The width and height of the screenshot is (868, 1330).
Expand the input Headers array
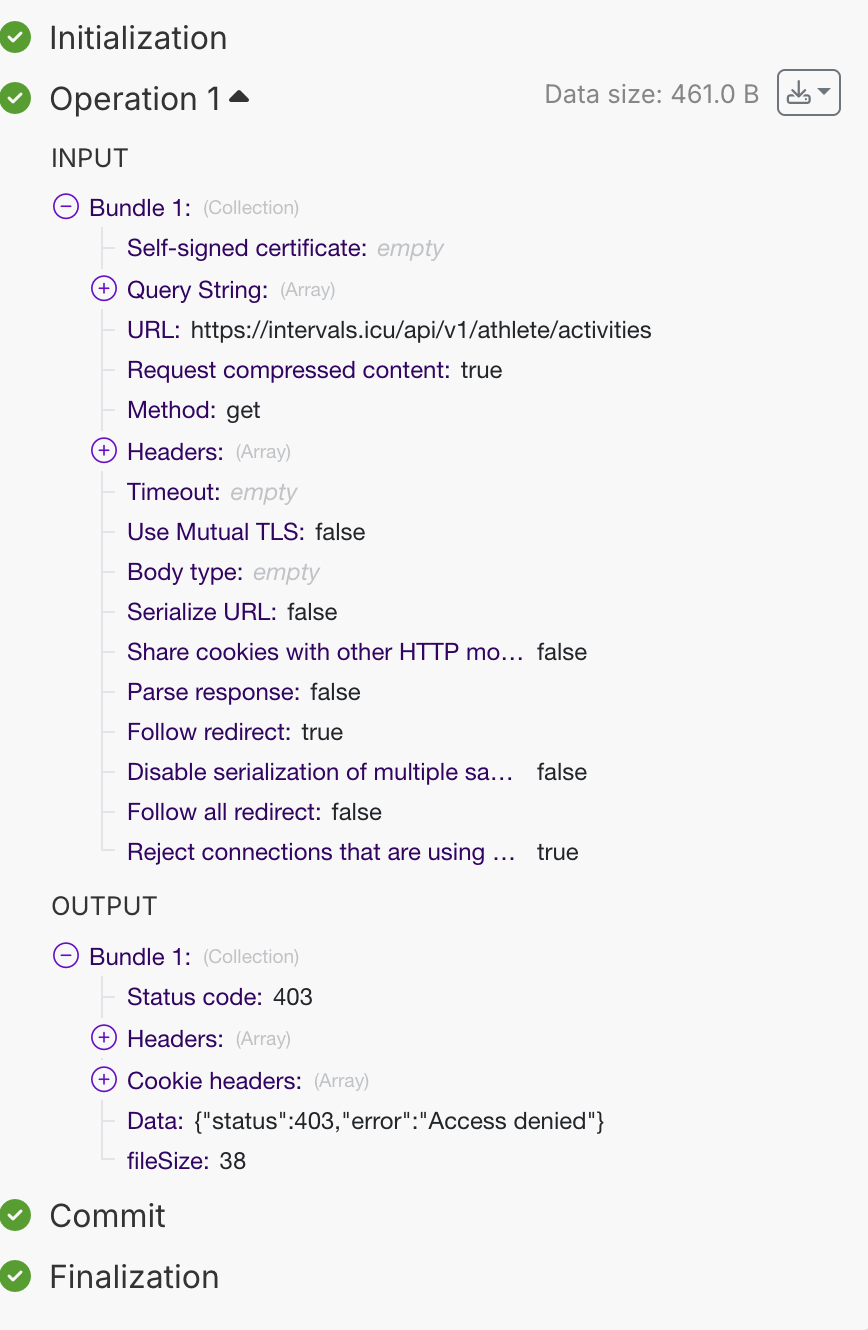pos(104,451)
